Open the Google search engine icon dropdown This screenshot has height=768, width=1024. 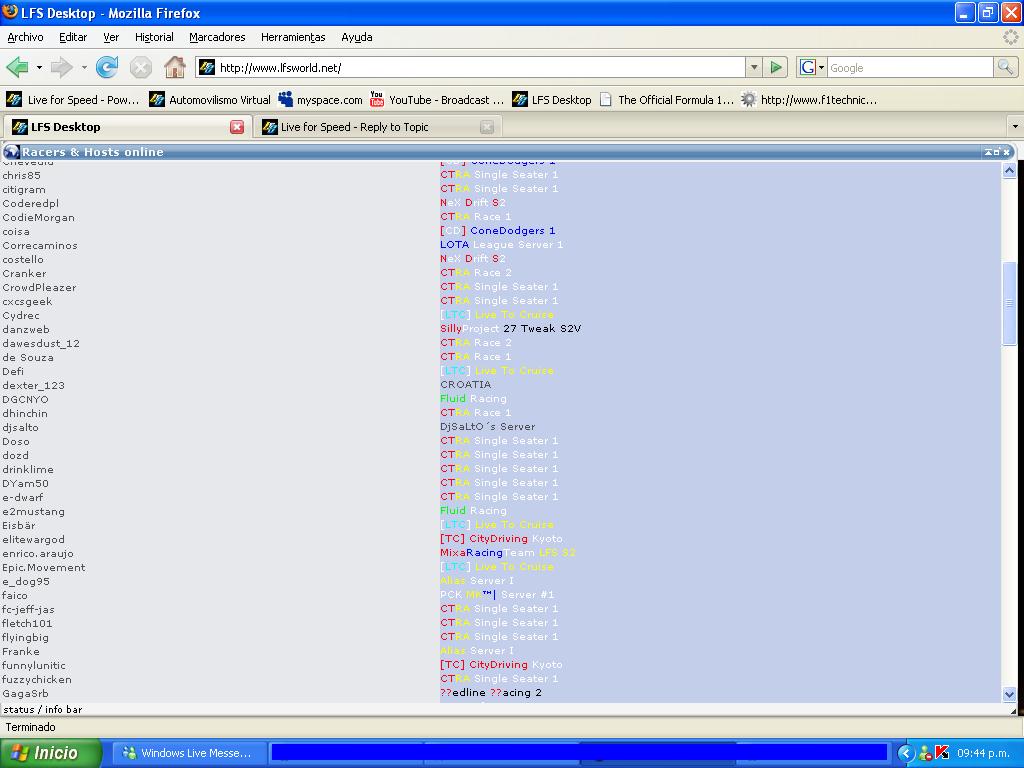[x=811, y=67]
